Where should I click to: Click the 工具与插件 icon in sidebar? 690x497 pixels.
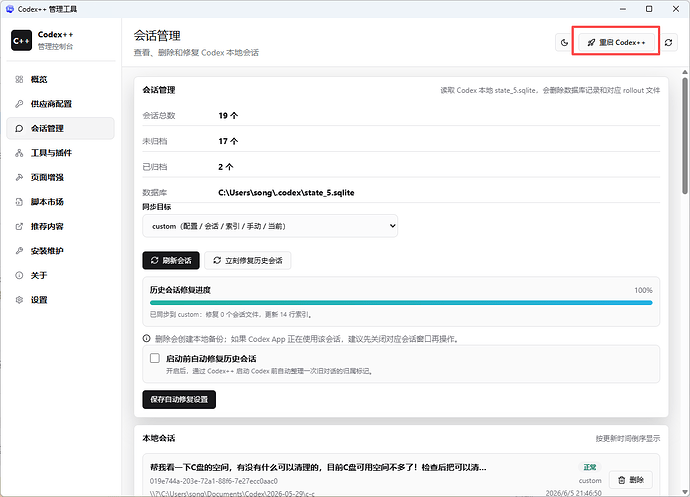pyautogui.click(x=19, y=153)
